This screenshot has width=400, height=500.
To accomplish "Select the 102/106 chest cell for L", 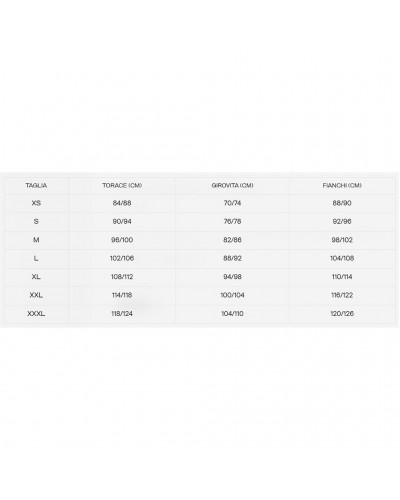I will click(122, 258).
